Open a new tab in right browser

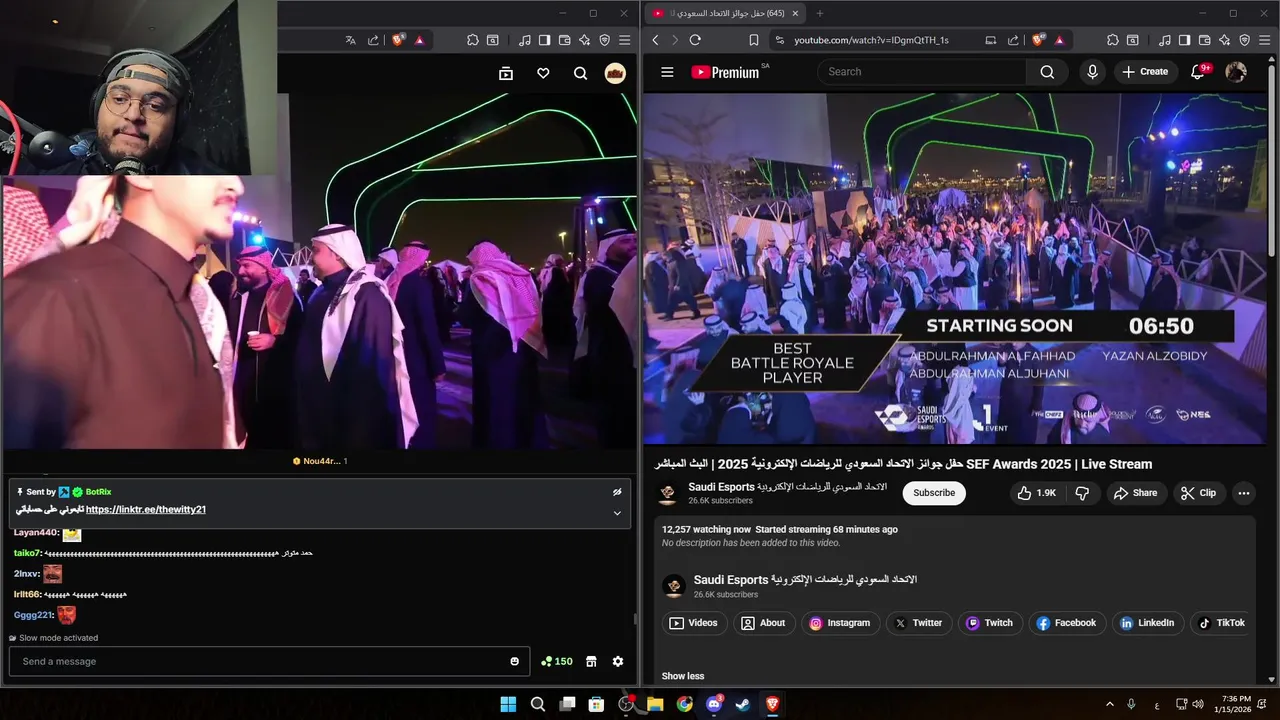tap(820, 13)
